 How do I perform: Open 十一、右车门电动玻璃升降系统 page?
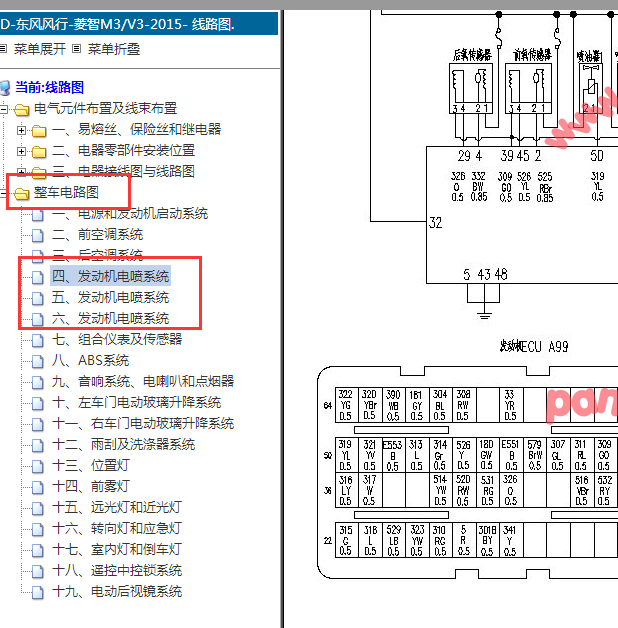click(x=143, y=423)
